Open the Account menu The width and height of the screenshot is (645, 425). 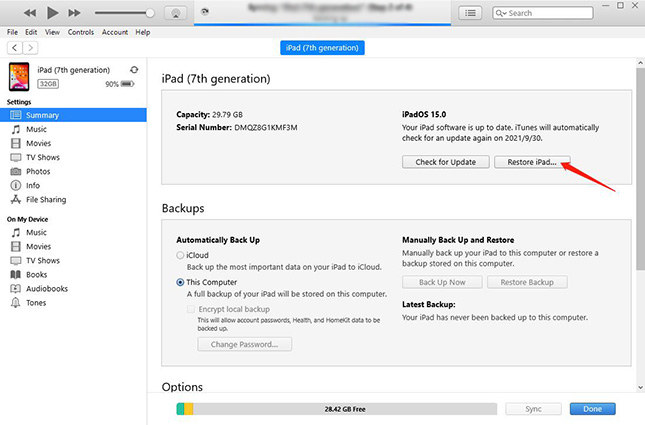pos(115,32)
